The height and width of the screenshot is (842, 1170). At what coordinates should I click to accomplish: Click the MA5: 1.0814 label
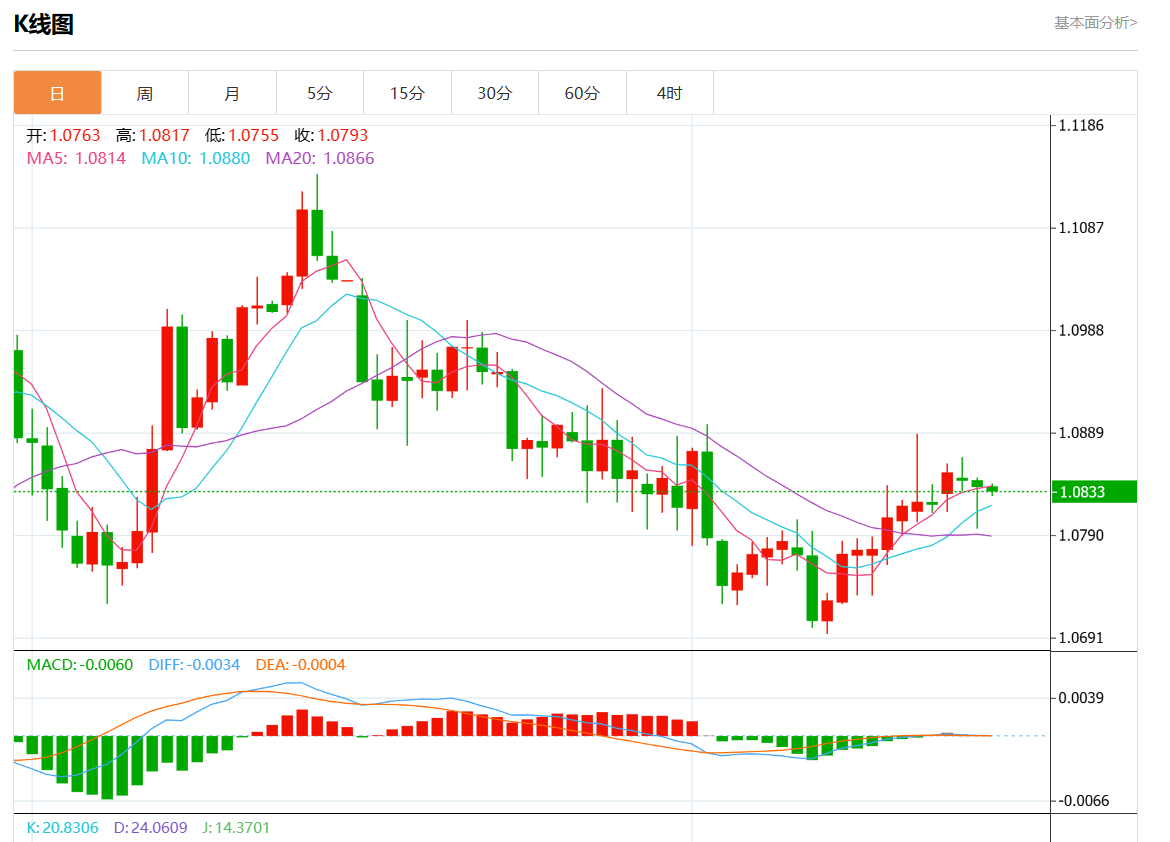[x=76, y=158]
